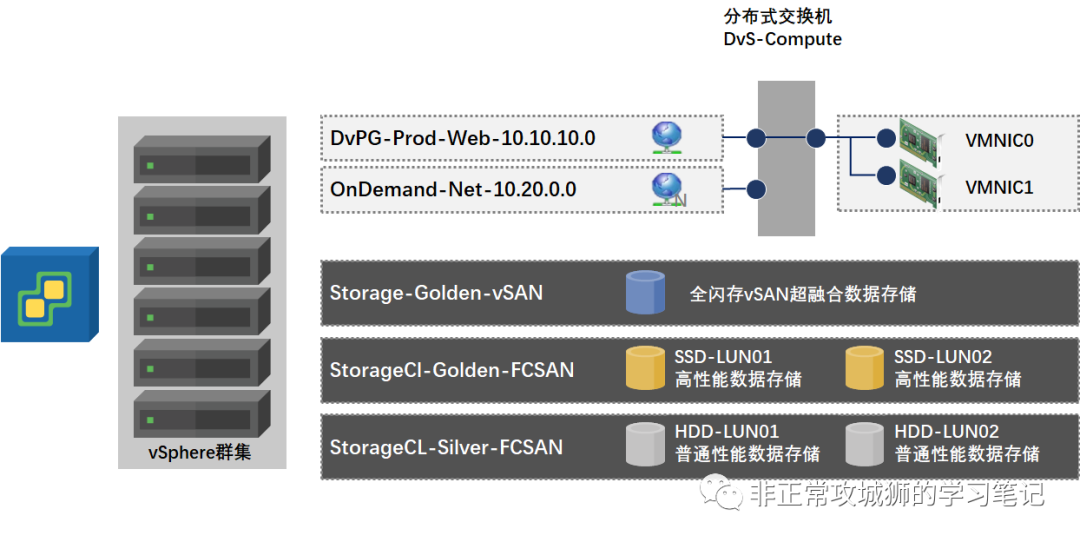The width and height of the screenshot is (1080, 542).
Task: Click the gray HDD-LUN02 datastore icon
Action: [x=864, y=445]
